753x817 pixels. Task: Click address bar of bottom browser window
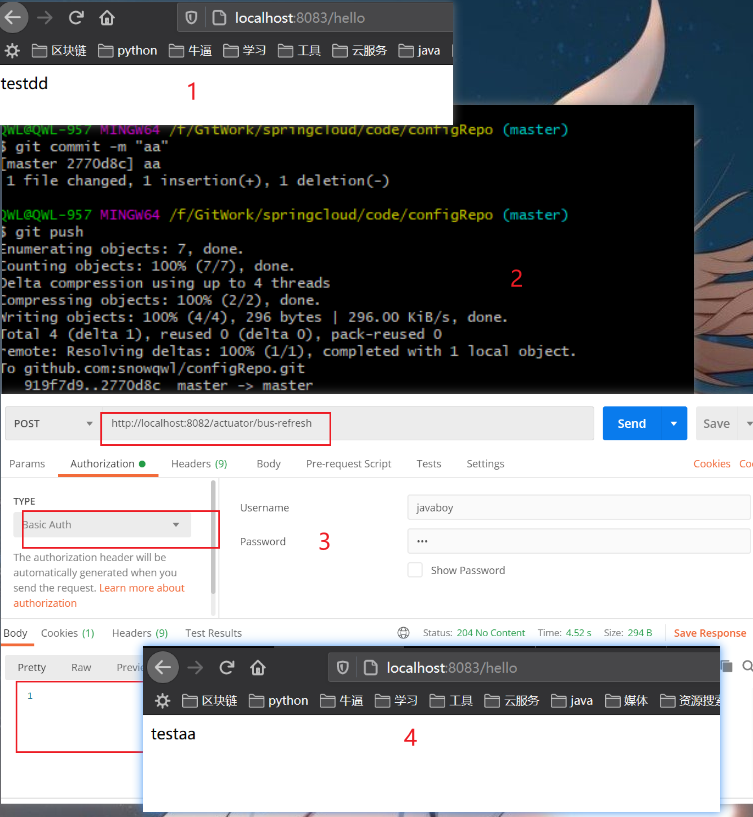tap(524, 667)
